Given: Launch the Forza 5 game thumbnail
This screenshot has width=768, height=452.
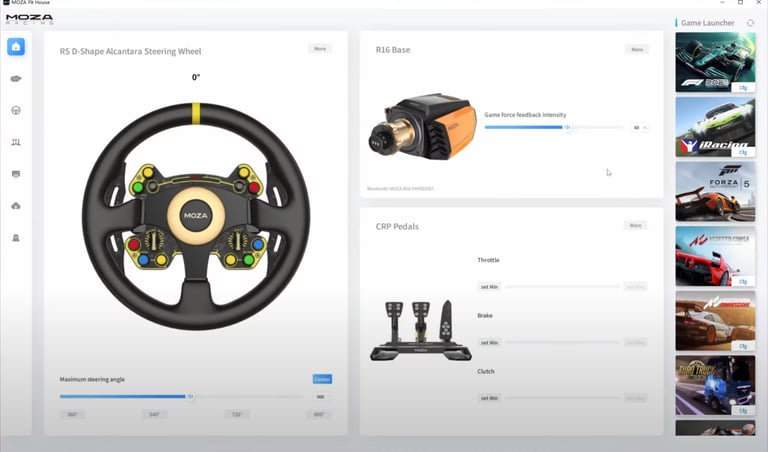Looking at the screenshot, I should [x=715, y=191].
